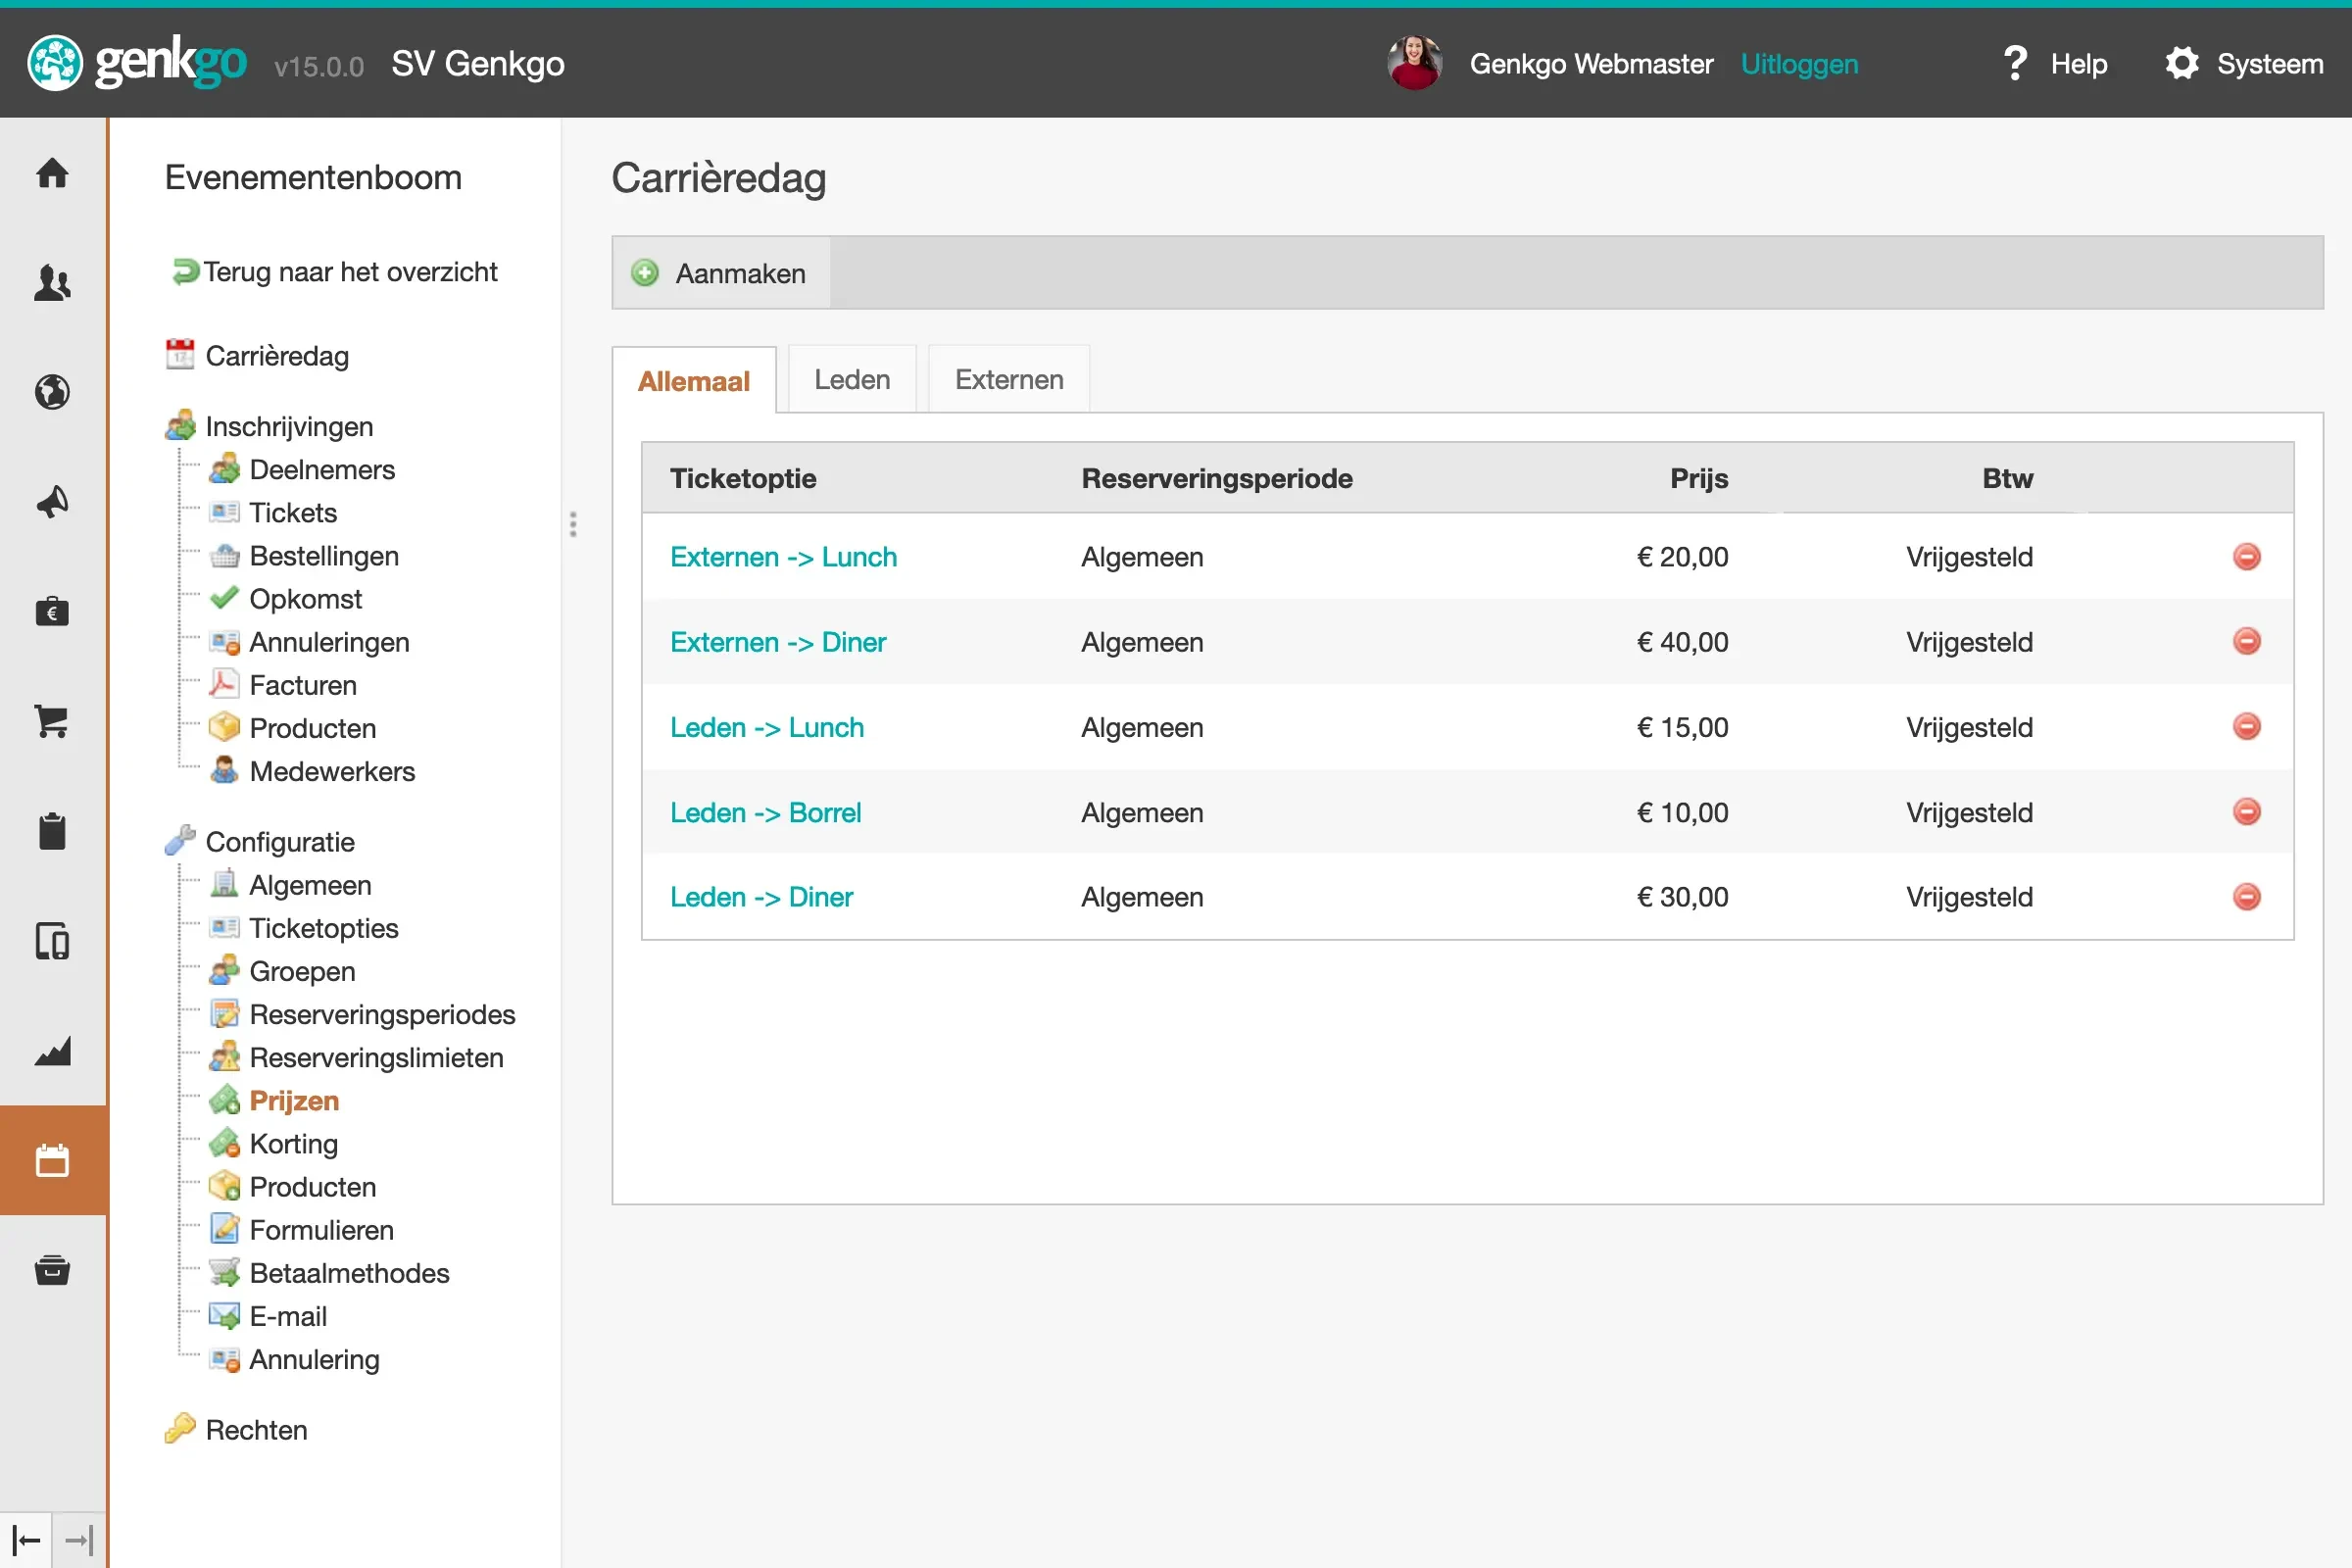Remove the Leden -> Diner price
Screen dimensions: 2352x1568
2246,897
